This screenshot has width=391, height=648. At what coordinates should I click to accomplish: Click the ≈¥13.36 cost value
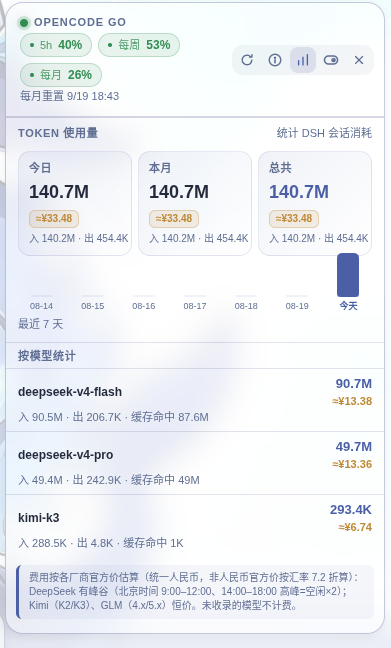[x=352, y=464]
